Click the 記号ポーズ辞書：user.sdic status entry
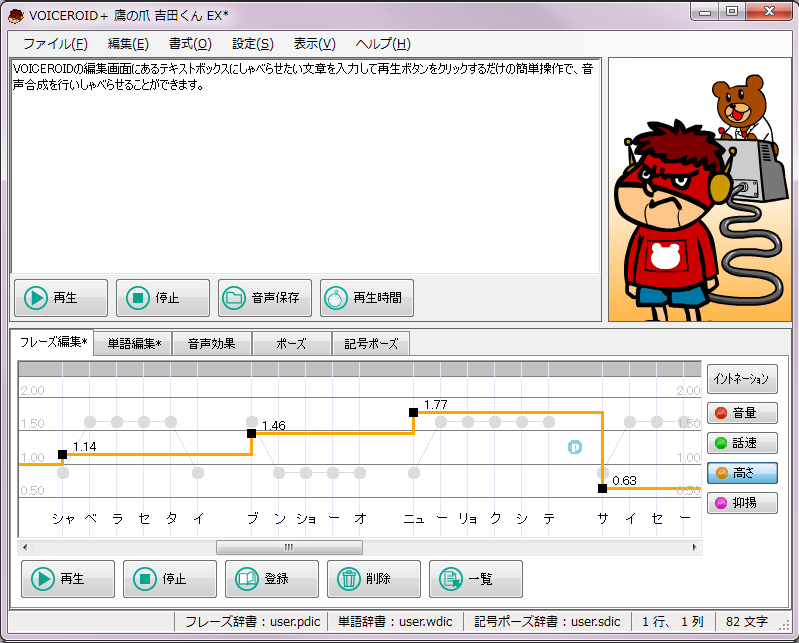This screenshot has width=799, height=643. 547,622
